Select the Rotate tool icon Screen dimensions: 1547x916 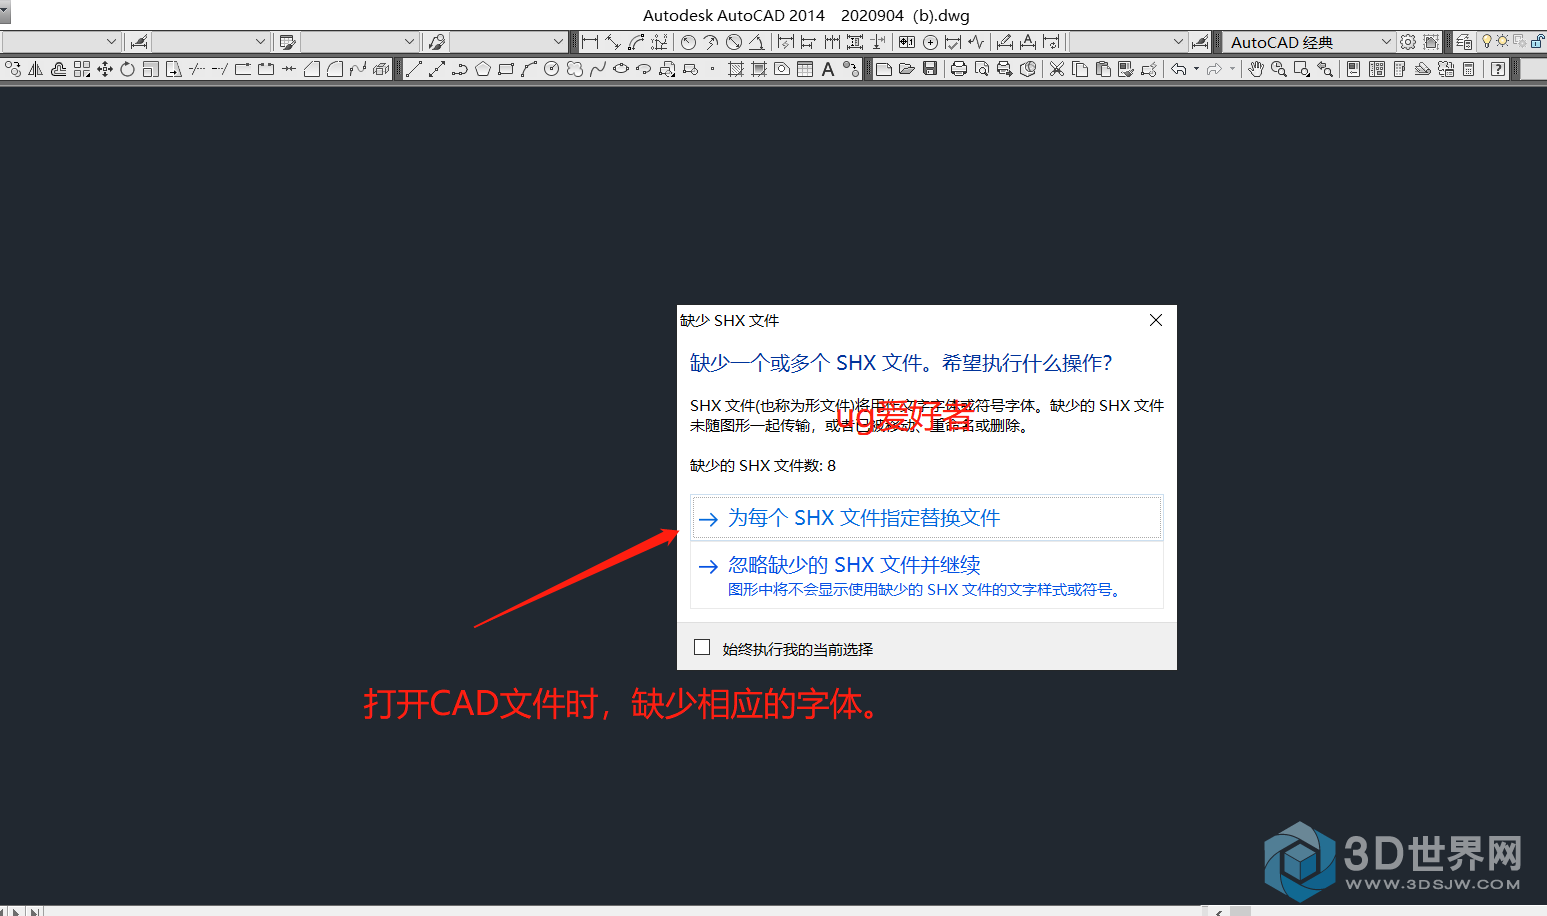[x=127, y=69]
